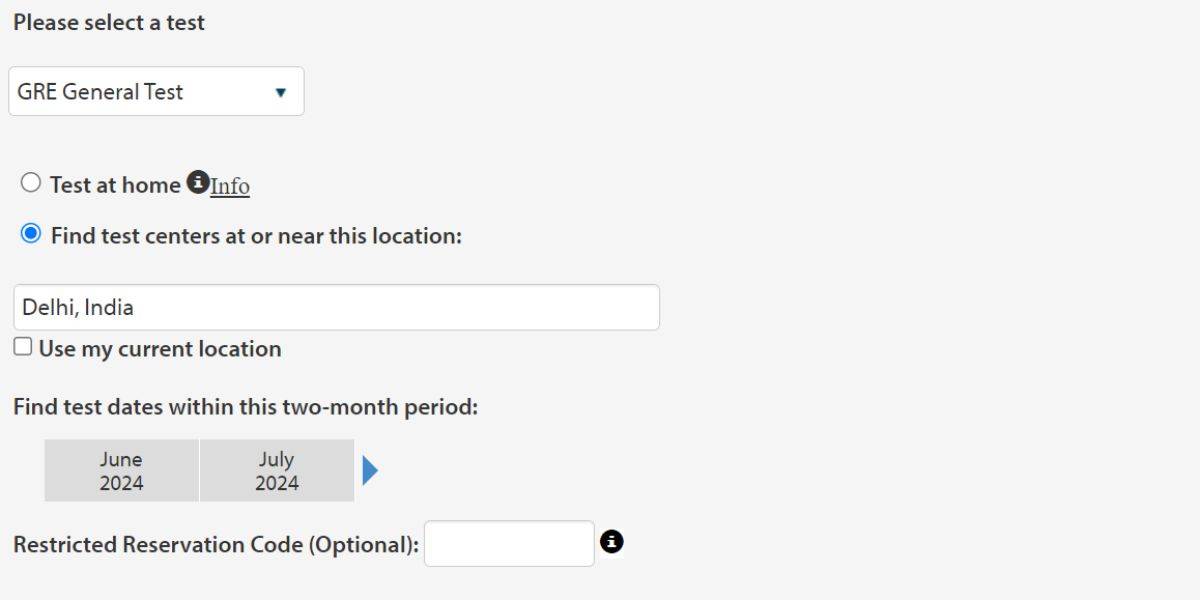Select the Find test centers radio button

pyautogui.click(x=31, y=234)
